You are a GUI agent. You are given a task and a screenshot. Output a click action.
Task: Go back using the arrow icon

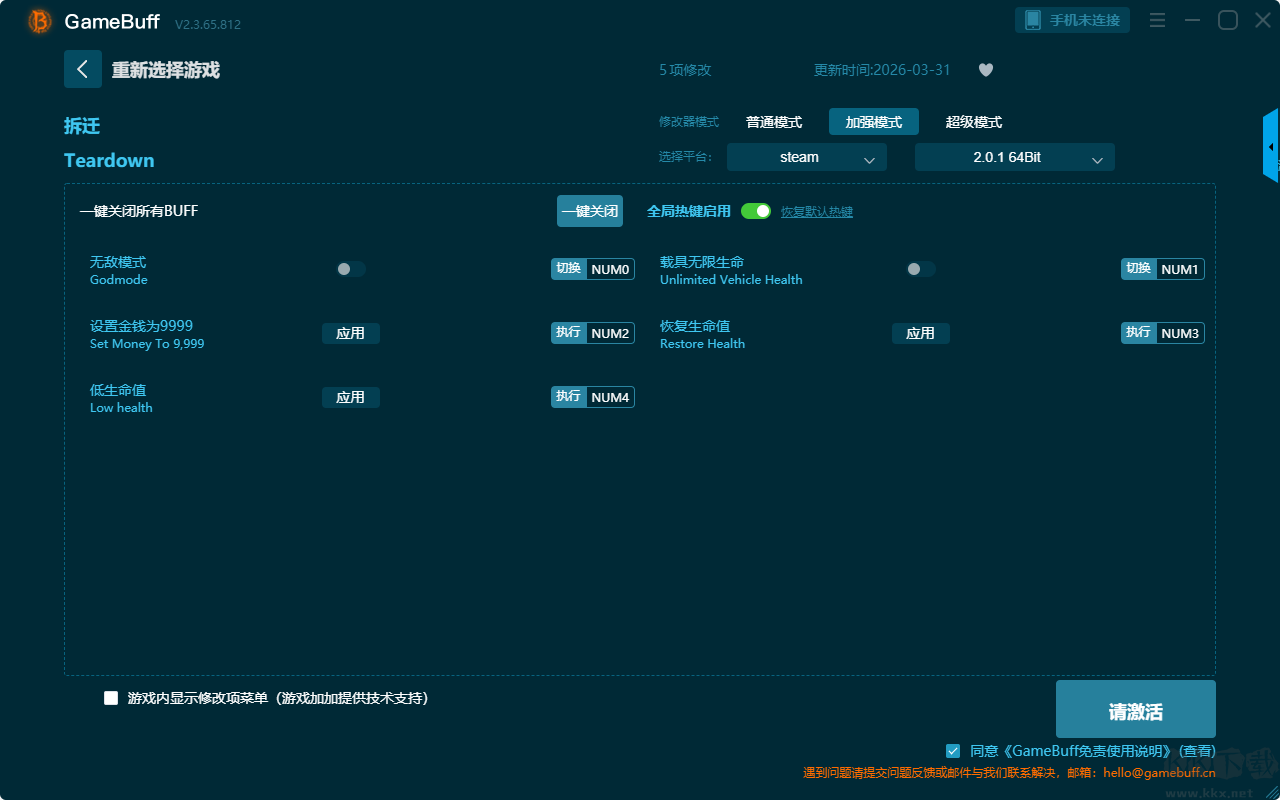pos(83,69)
